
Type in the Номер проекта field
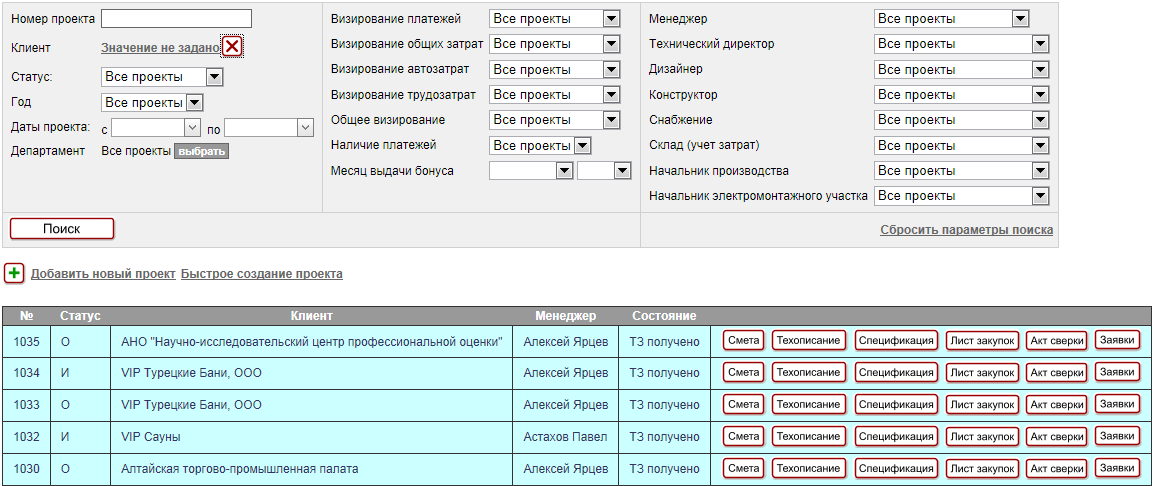tap(176, 19)
